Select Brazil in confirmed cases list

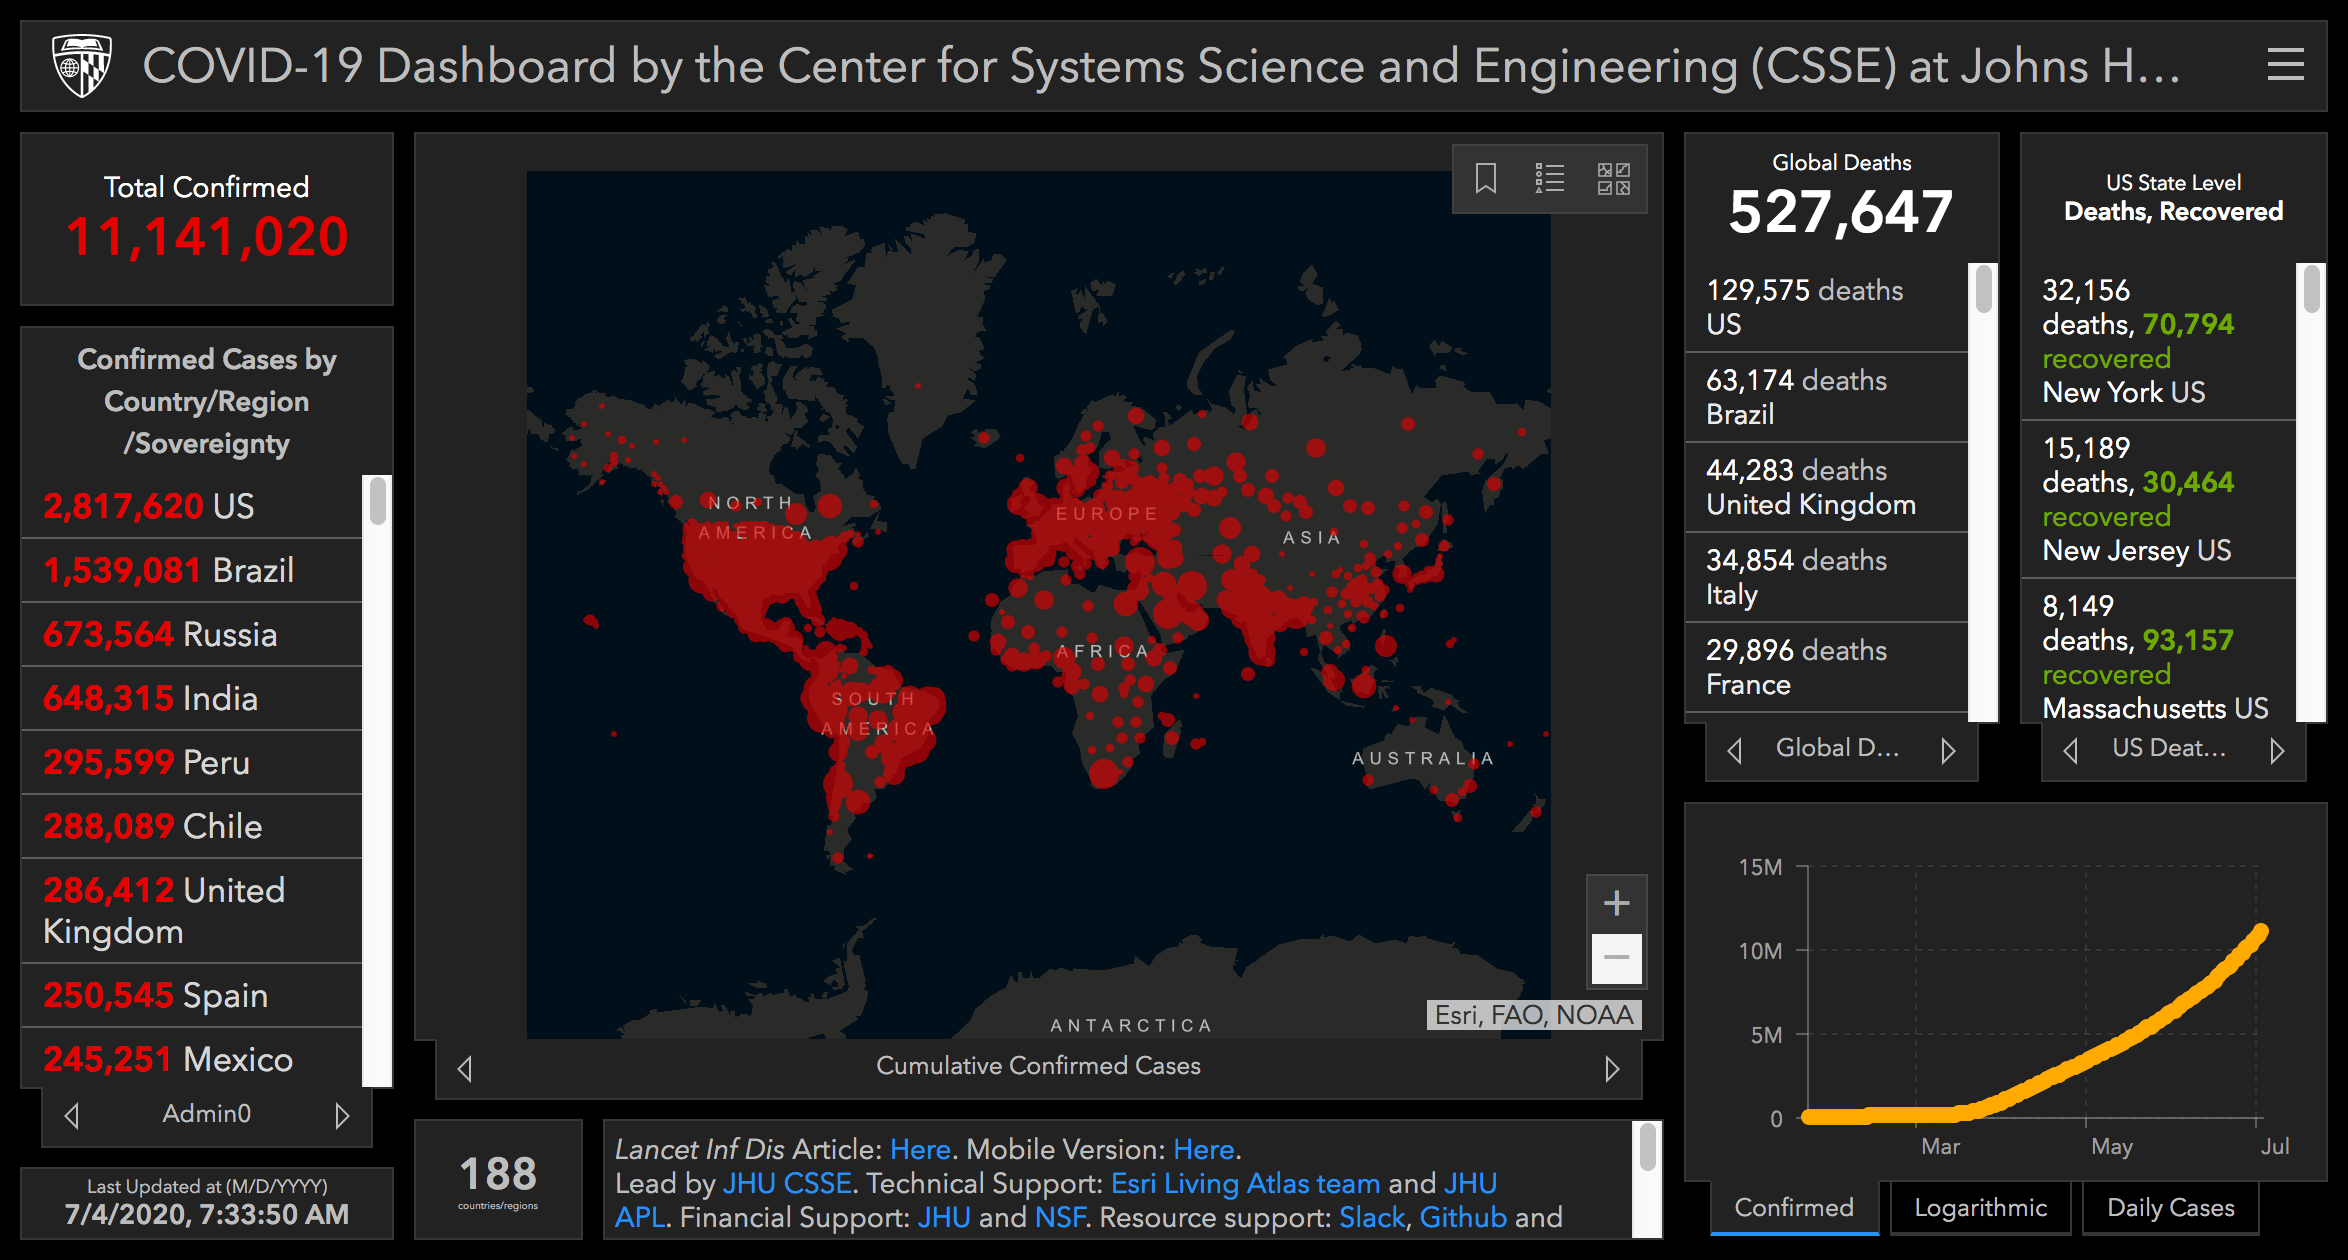coord(192,571)
